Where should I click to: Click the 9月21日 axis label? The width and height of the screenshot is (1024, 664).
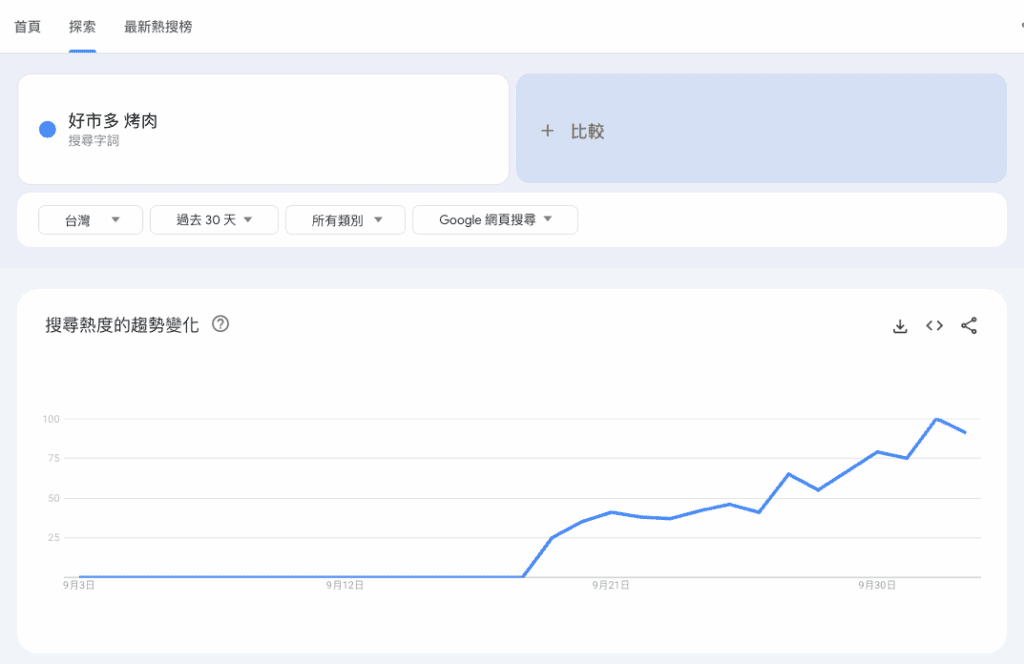coord(611,585)
